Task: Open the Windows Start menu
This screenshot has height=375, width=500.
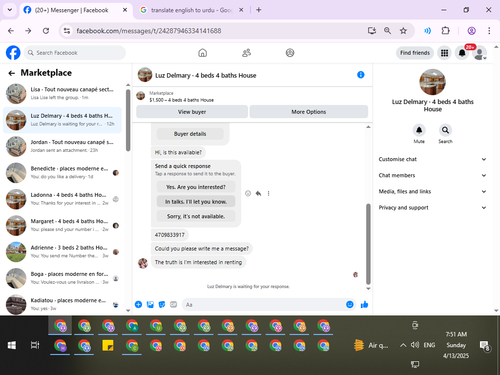Action: click(x=12, y=345)
